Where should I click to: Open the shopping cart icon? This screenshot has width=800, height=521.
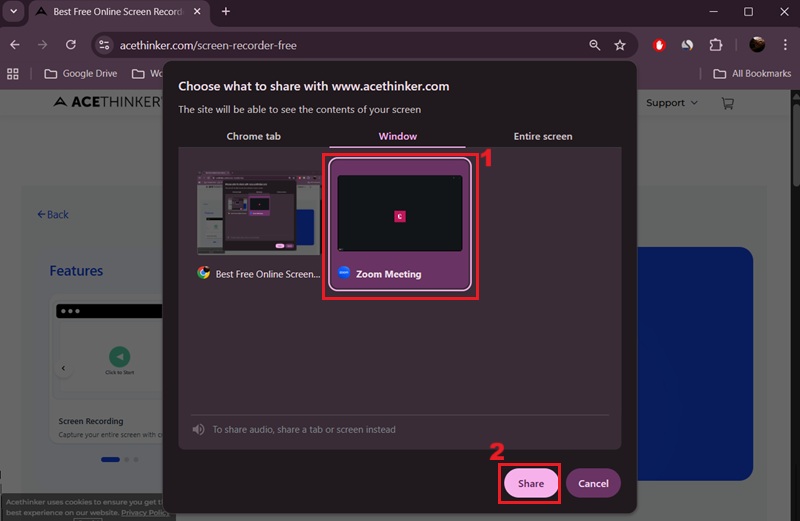pyautogui.click(x=727, y=103)
